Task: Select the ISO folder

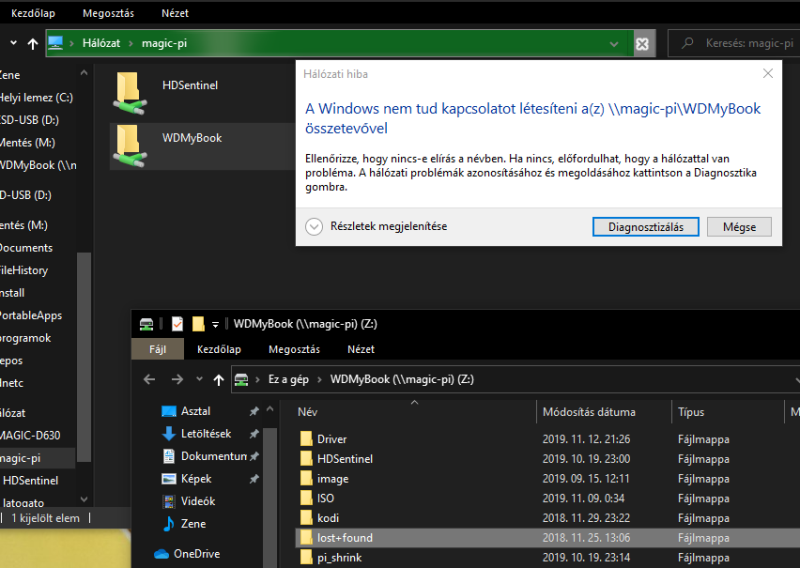Action: (325, 498)
